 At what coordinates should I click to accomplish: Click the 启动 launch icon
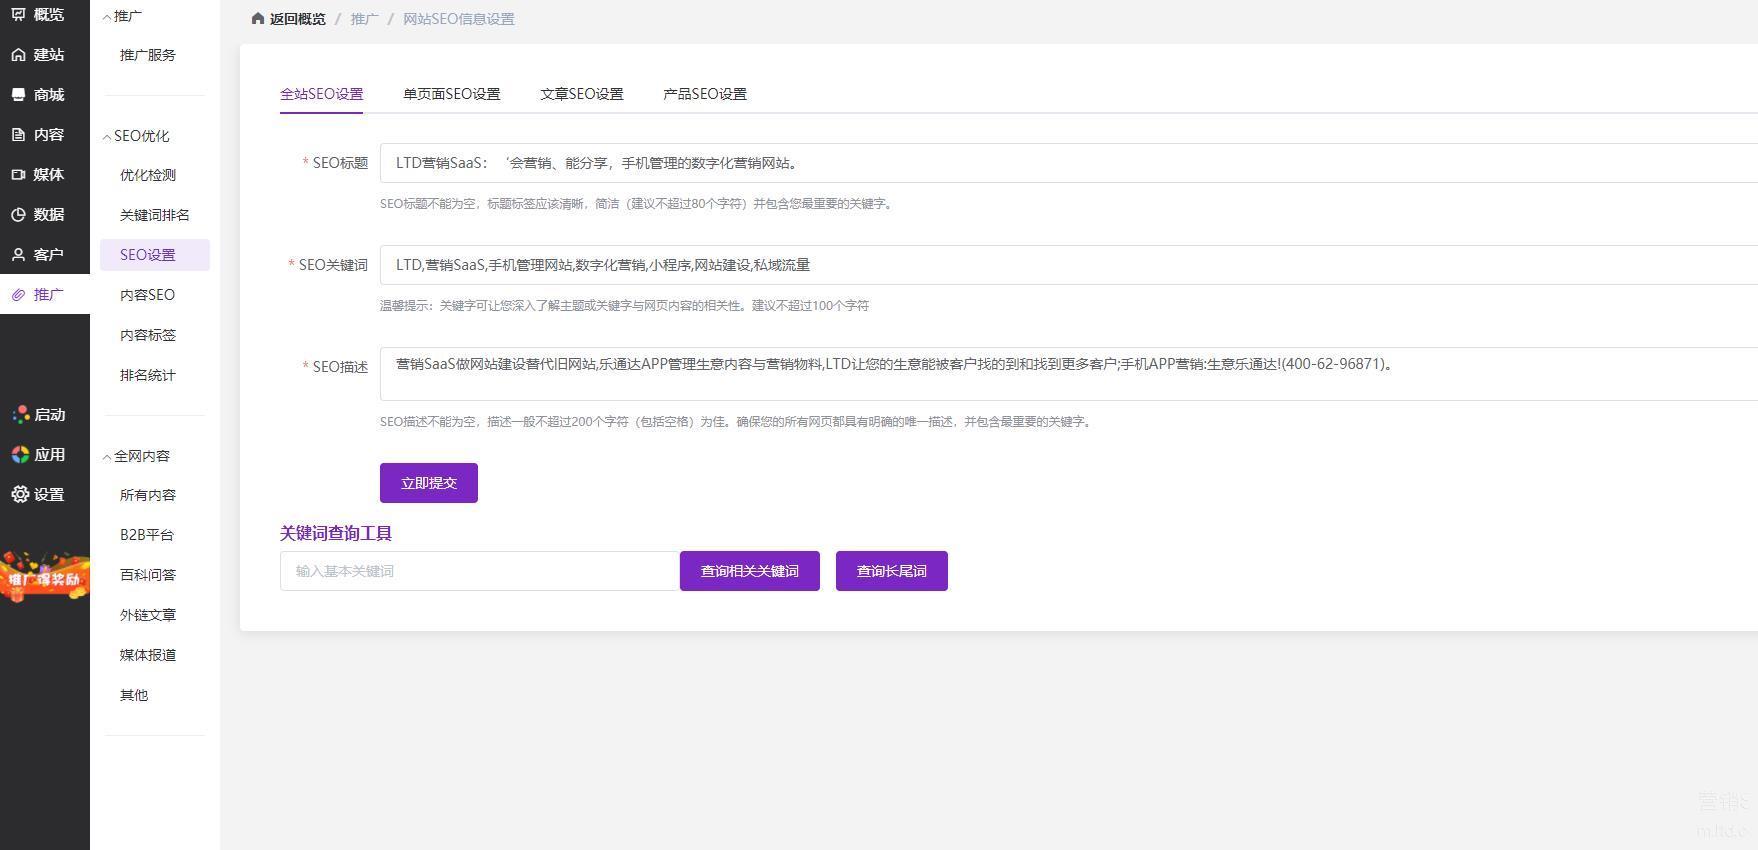(x=20, y=414)
